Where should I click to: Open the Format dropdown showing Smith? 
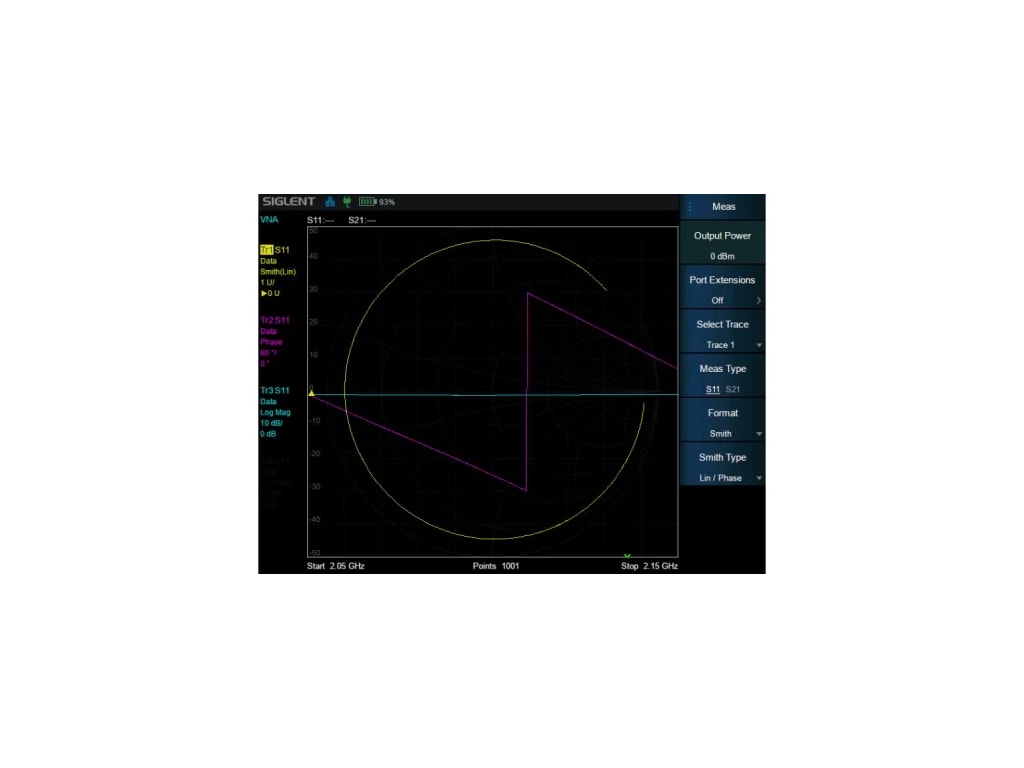[x=721, y=433]
